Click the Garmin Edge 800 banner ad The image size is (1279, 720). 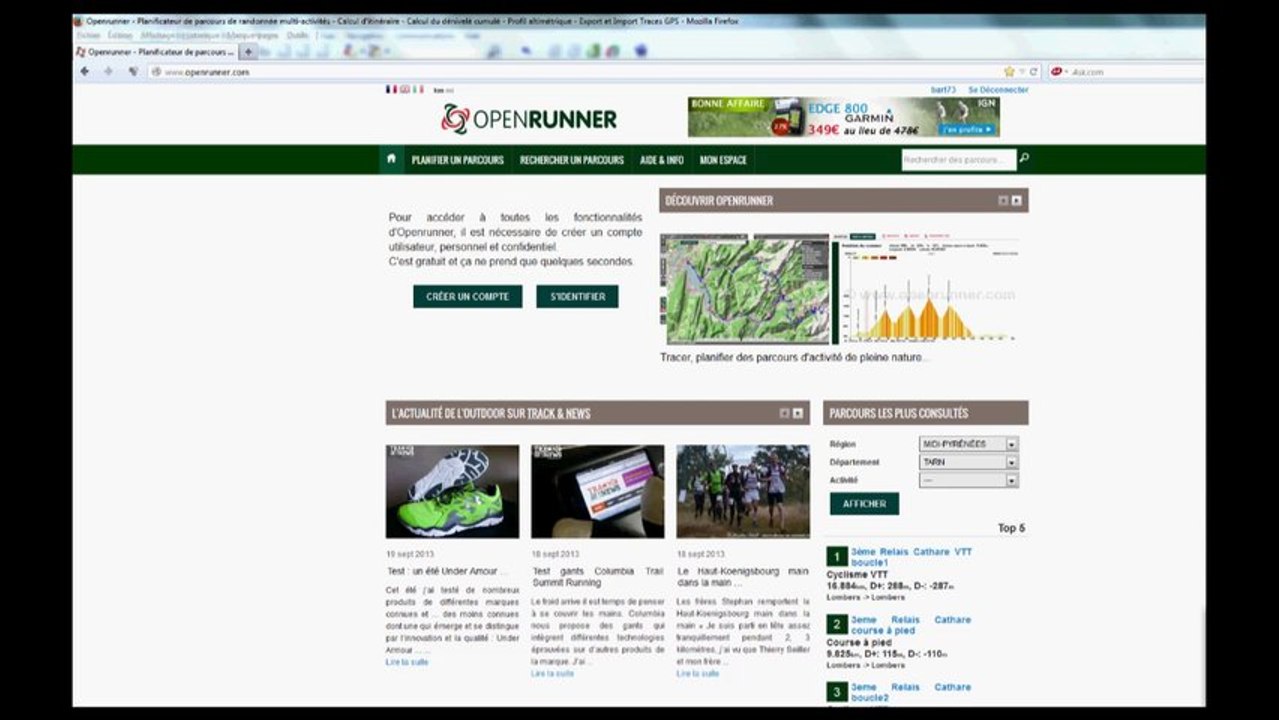(843, 117)
